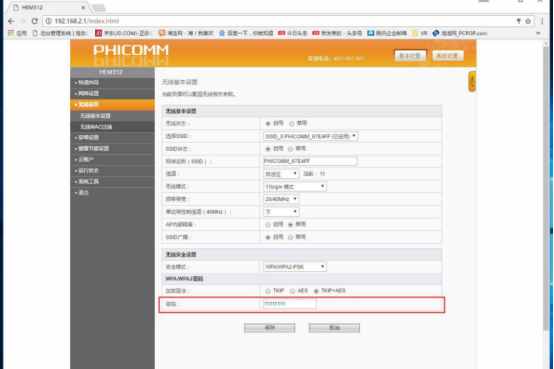Open 快速向导 in the sidebar
This screenshot has width=554, height=369.
[x=112, y=82]
